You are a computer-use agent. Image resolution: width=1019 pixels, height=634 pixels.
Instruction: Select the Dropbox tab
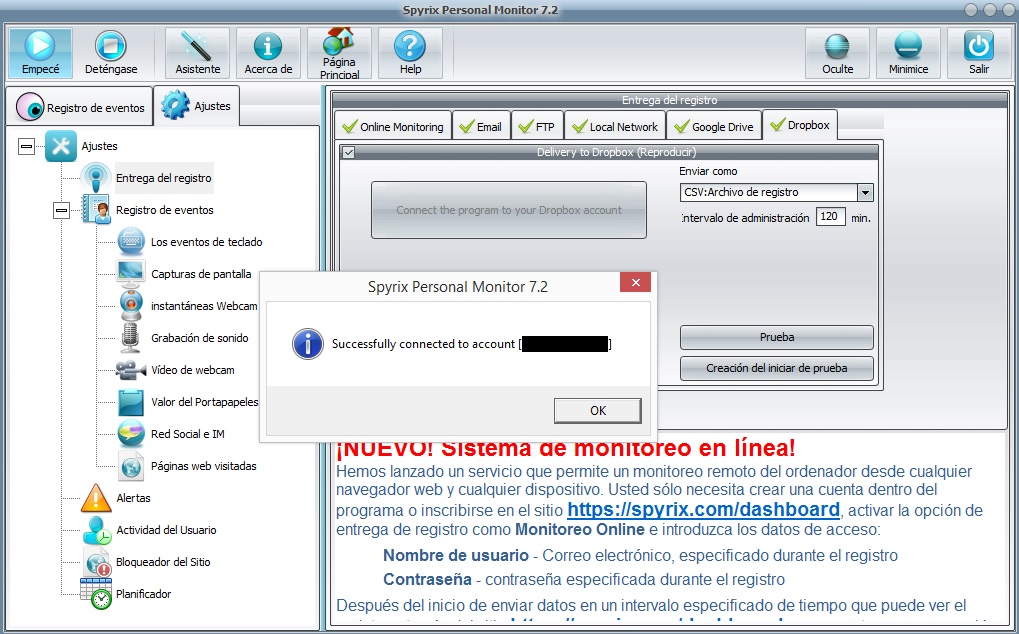(800, 125)
